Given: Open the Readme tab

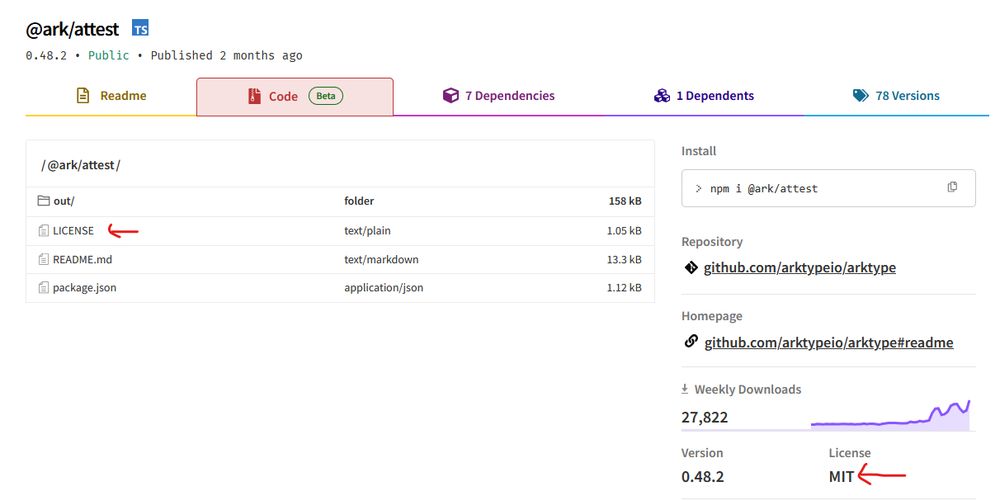Looking at the screenshot, I should tap(111, 96).
